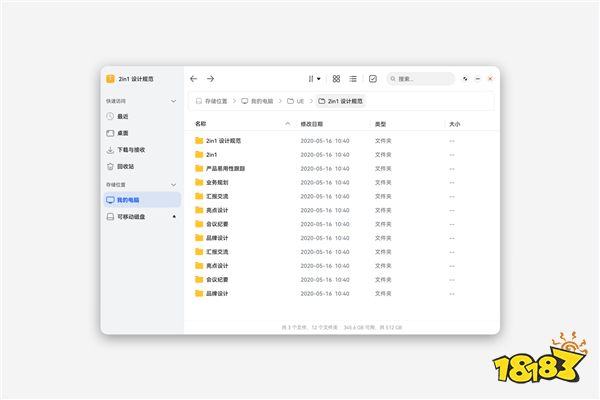600x400 pixels.
Task: Switch to grid icon view
Action: (336, 79)
